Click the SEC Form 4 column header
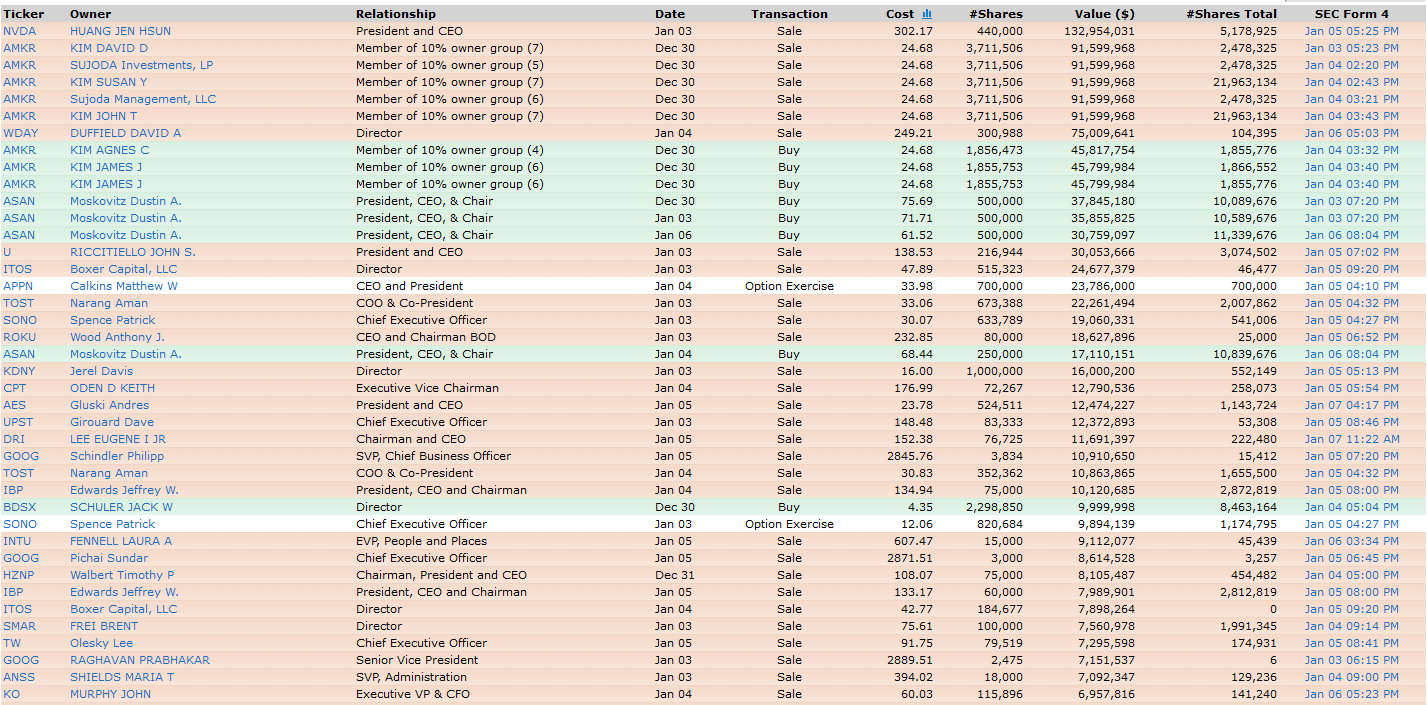This screenshot has width=1427, height=705. (1351, 14)
